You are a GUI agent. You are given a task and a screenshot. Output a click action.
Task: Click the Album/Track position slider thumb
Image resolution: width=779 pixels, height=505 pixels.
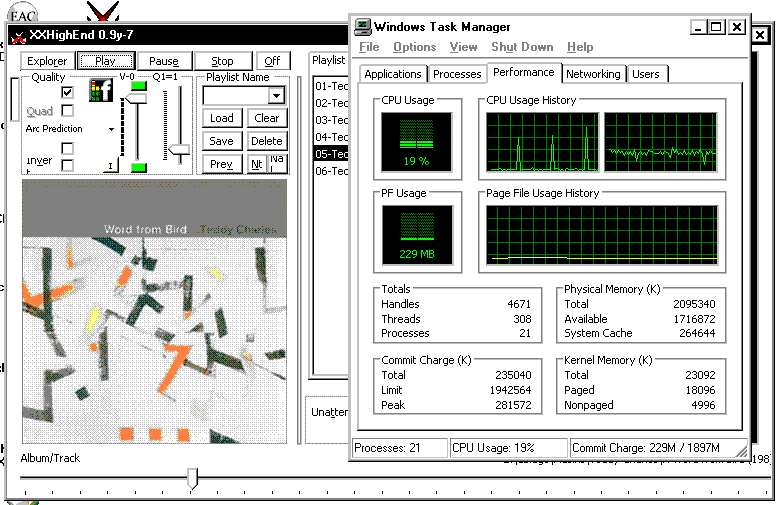coord(192,478)
